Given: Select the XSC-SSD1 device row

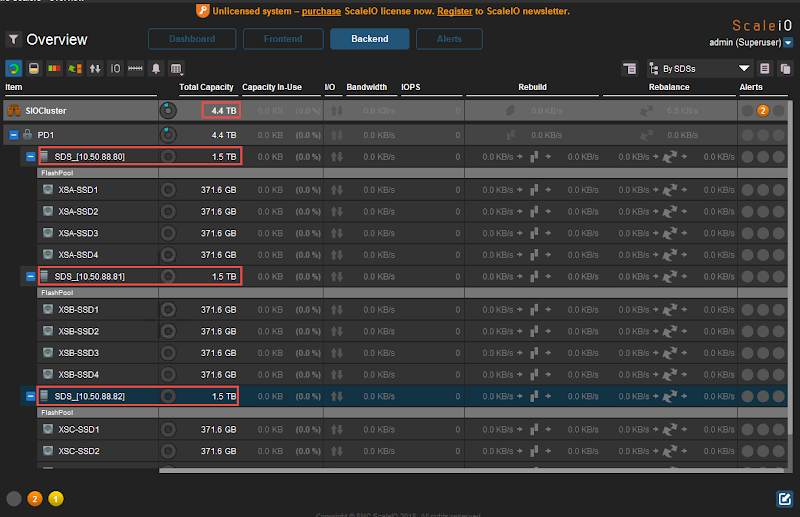Looking at the screenshot, I should 412,430.
